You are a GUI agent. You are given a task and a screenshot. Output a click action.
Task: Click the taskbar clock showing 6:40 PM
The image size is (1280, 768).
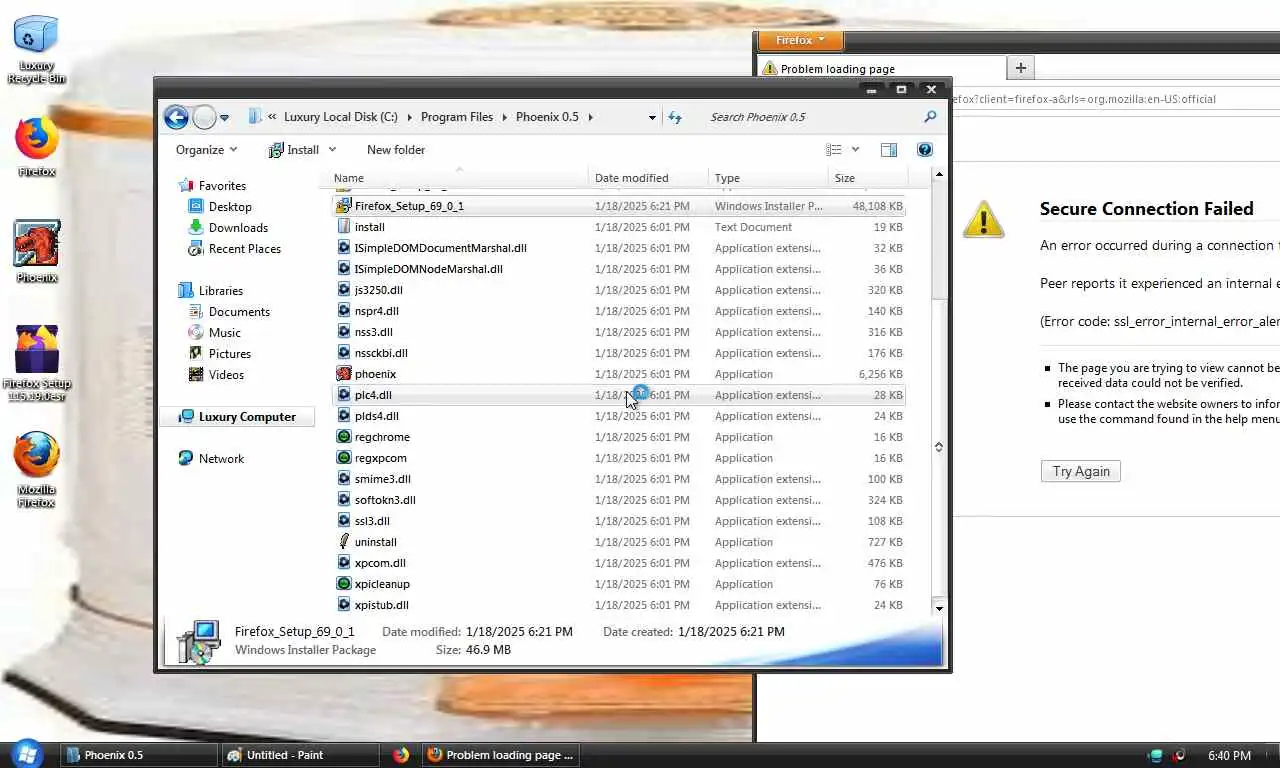click(1229, 755)
